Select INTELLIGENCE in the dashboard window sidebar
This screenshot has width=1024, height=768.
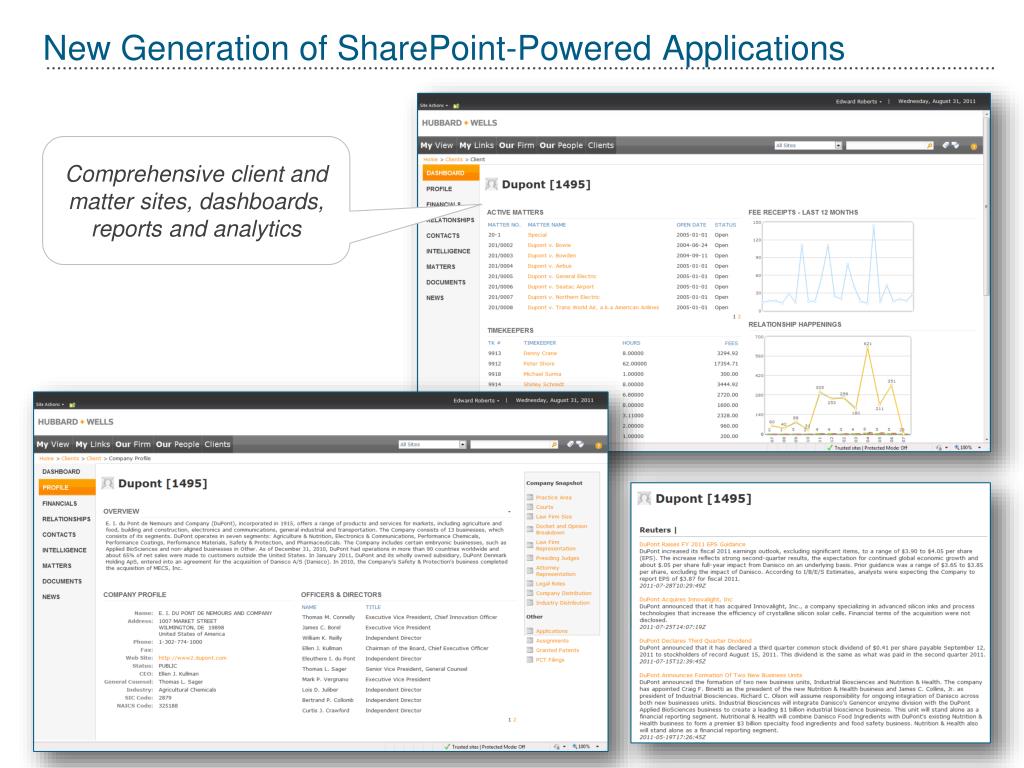448,251
